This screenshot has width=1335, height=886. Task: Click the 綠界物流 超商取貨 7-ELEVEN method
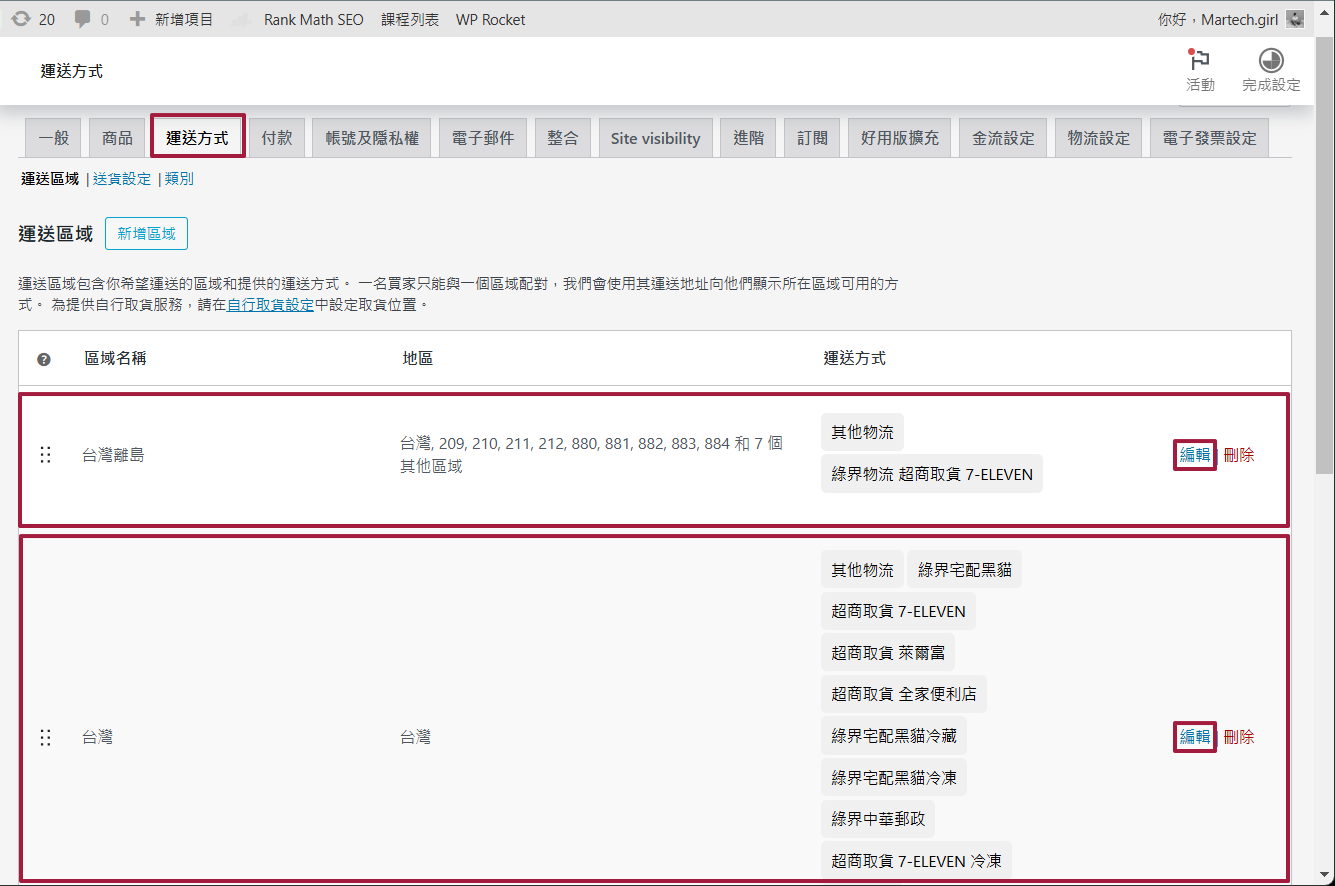pos(931,473)
